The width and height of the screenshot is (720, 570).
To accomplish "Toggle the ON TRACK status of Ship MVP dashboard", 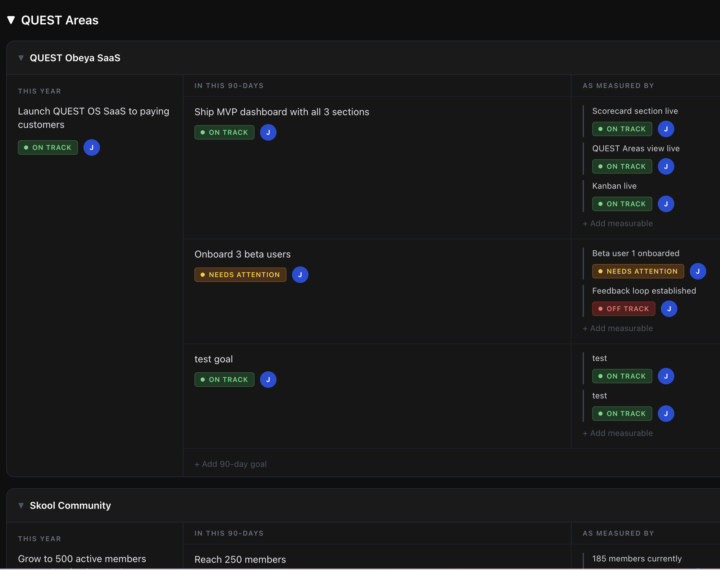I will (224, 132).
